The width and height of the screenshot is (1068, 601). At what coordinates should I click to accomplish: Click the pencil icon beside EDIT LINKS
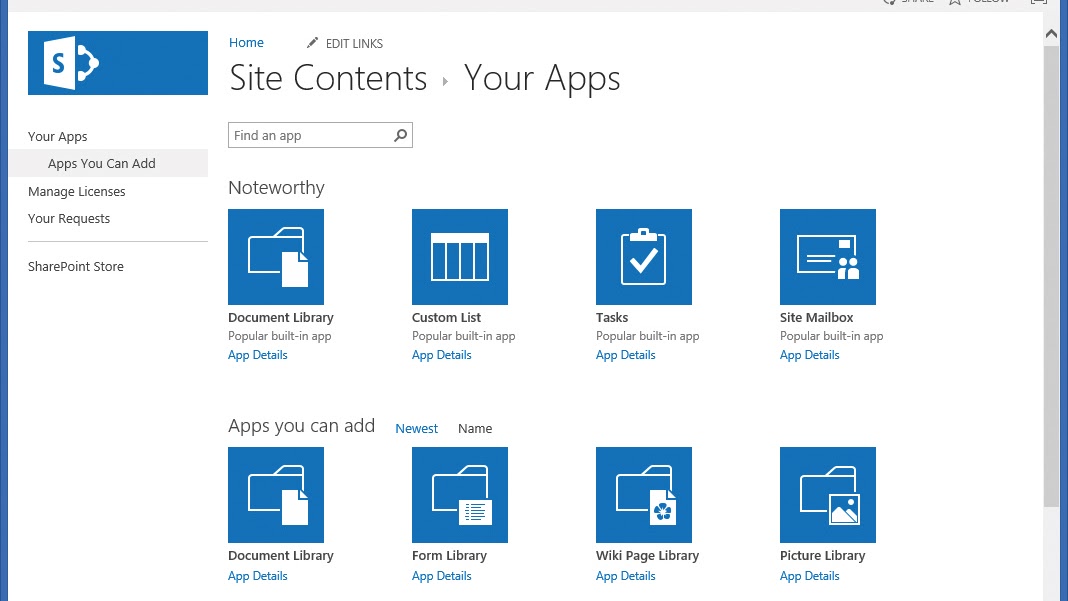coord(312,43)
